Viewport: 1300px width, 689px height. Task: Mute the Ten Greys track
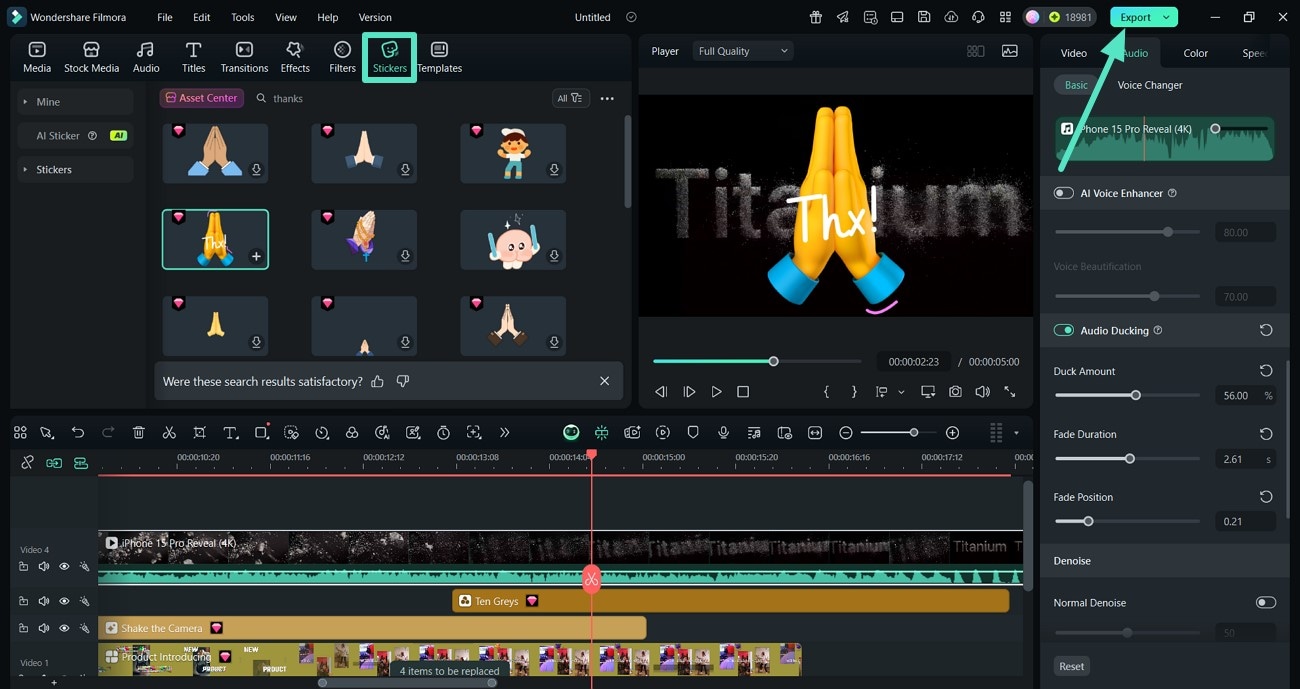[x=44, y=601]
